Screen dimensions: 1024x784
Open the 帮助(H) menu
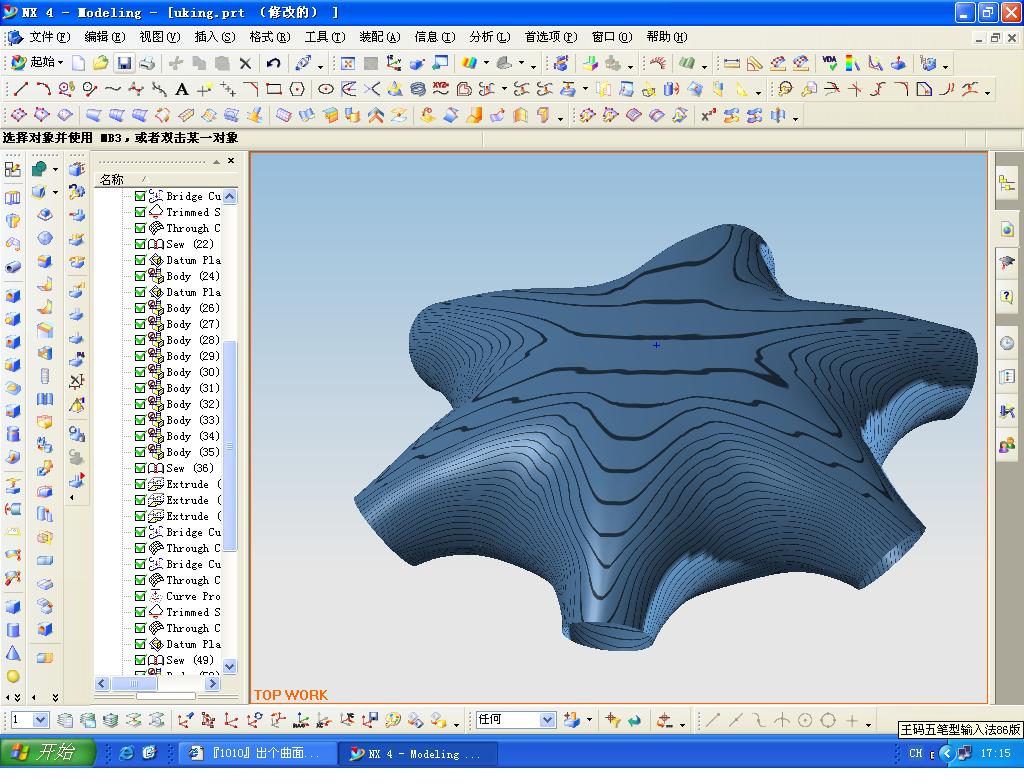coord(667,37)
